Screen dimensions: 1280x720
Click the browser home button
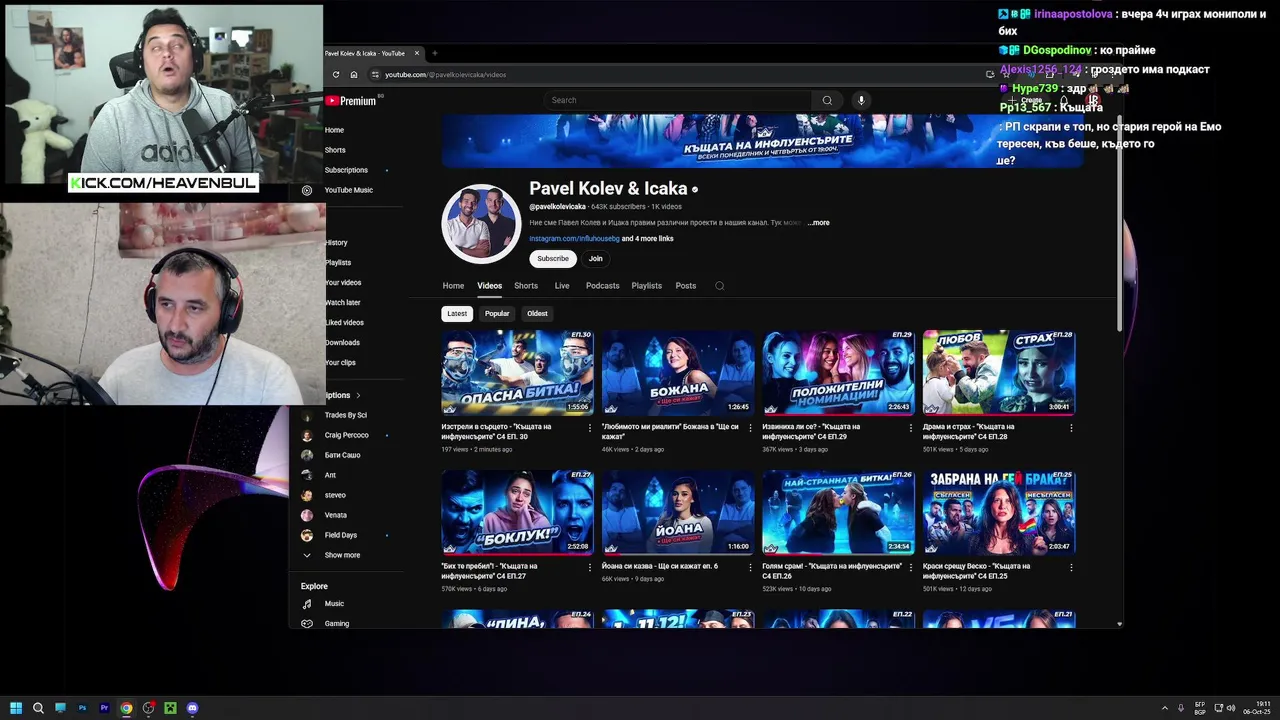354,74
